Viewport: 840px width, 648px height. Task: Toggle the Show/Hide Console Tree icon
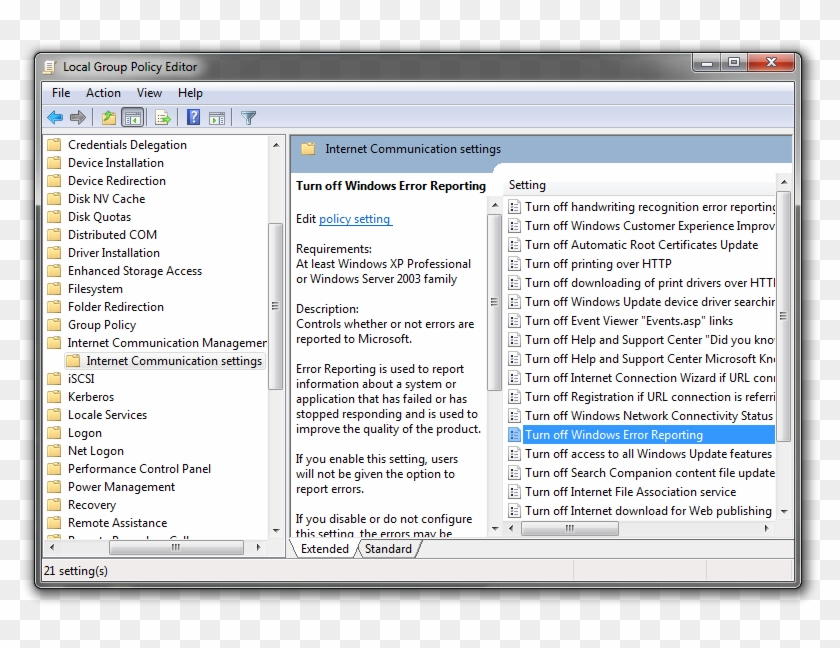pyautogui.click(x=133, y=117)
